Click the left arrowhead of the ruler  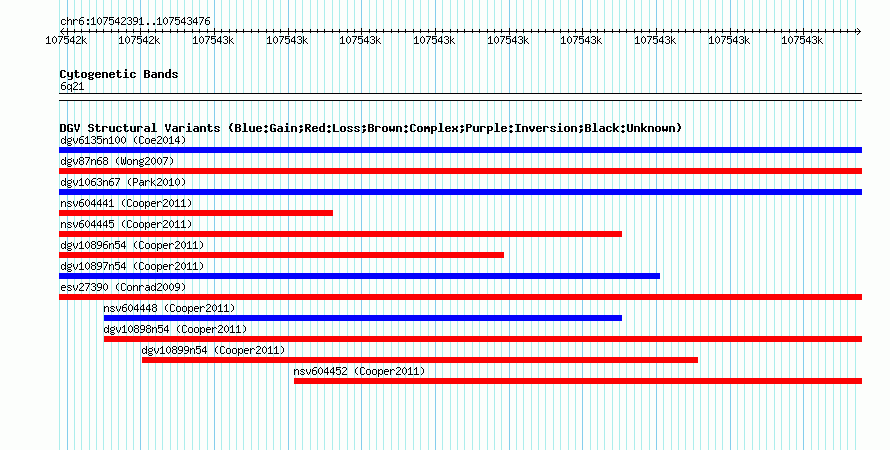[x=62, y=31]
